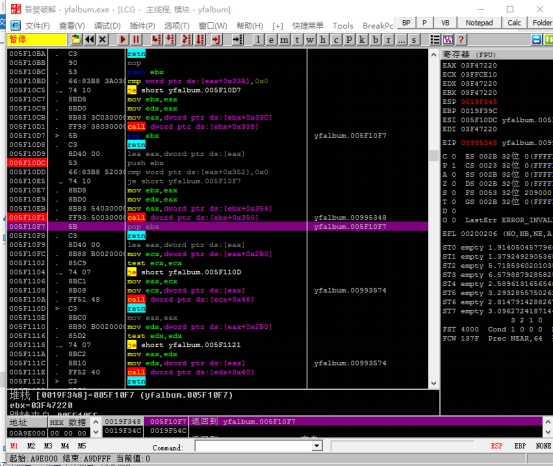Viewport: 553px width, 466px height.
Task: Open Log window with 'l' button
Action: (x=258, y=40)
